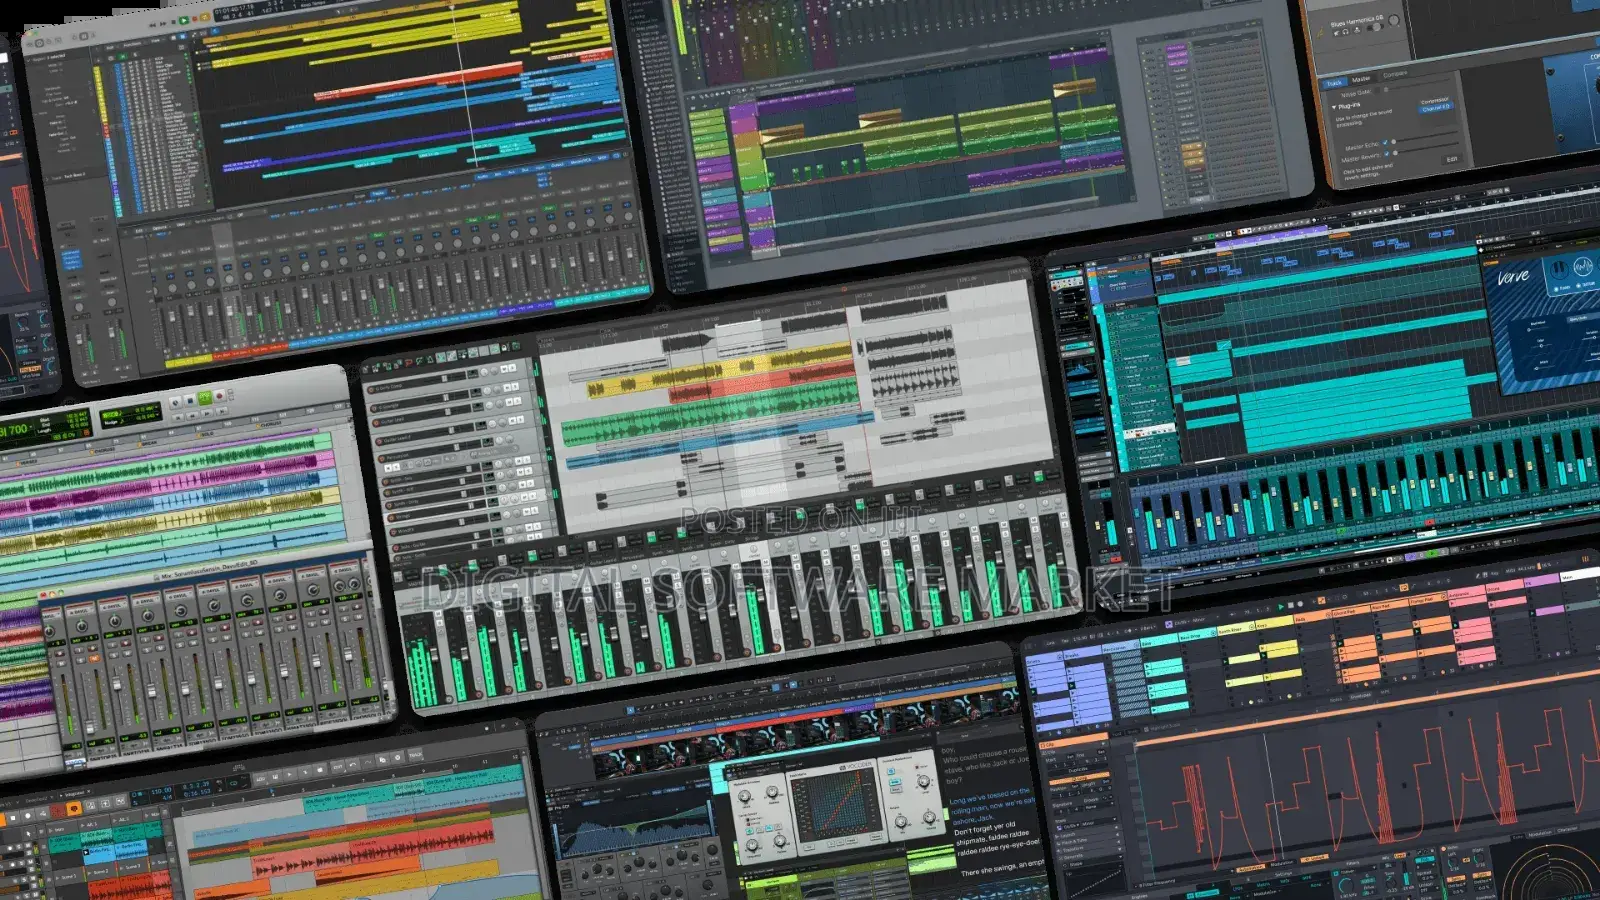1600x900 pixels.
Task: Click the Play button in the Pro Tools transport
Action: coord(205,398)
